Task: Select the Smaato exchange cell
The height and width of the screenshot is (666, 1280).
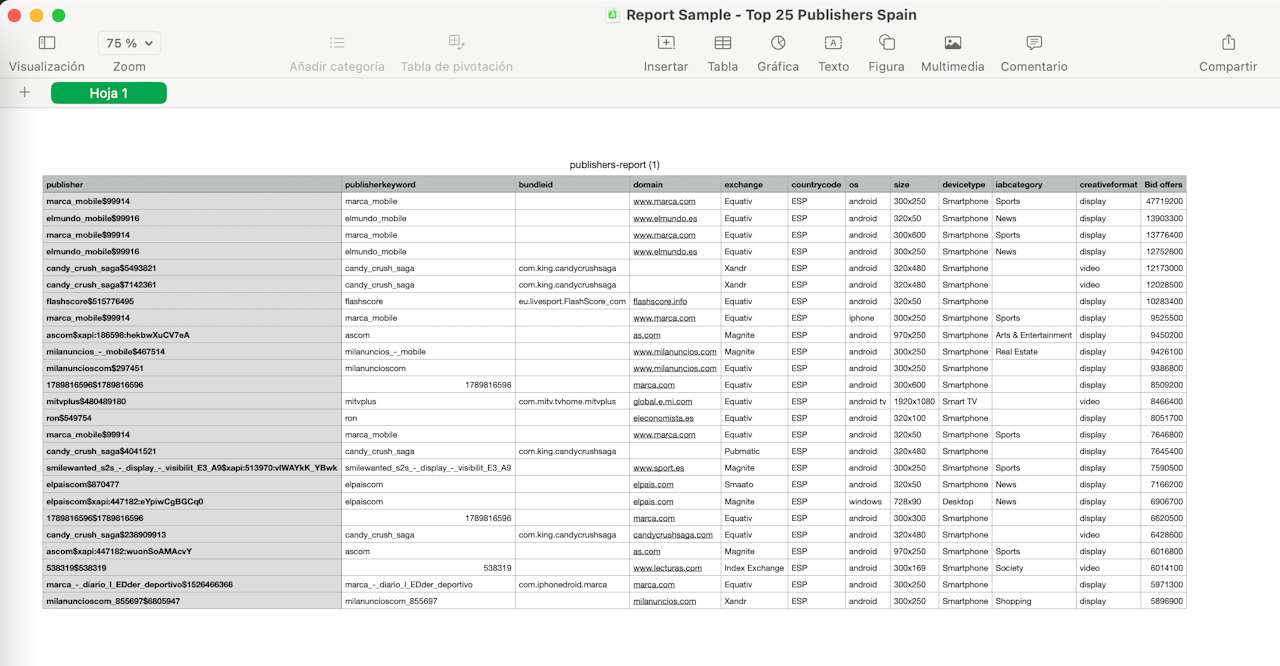Action: 754,485
